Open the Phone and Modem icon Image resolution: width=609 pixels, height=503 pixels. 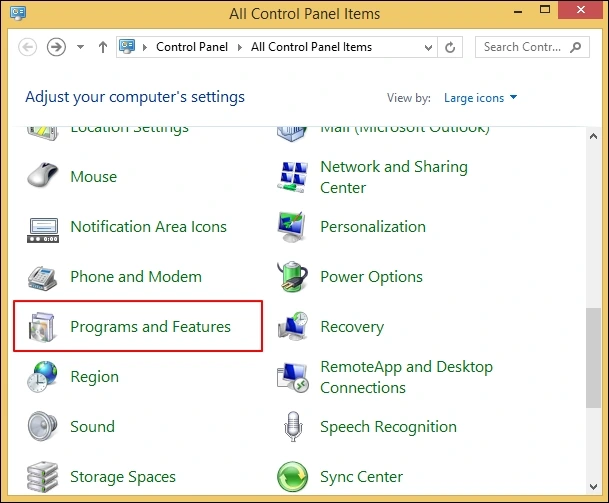42,278
